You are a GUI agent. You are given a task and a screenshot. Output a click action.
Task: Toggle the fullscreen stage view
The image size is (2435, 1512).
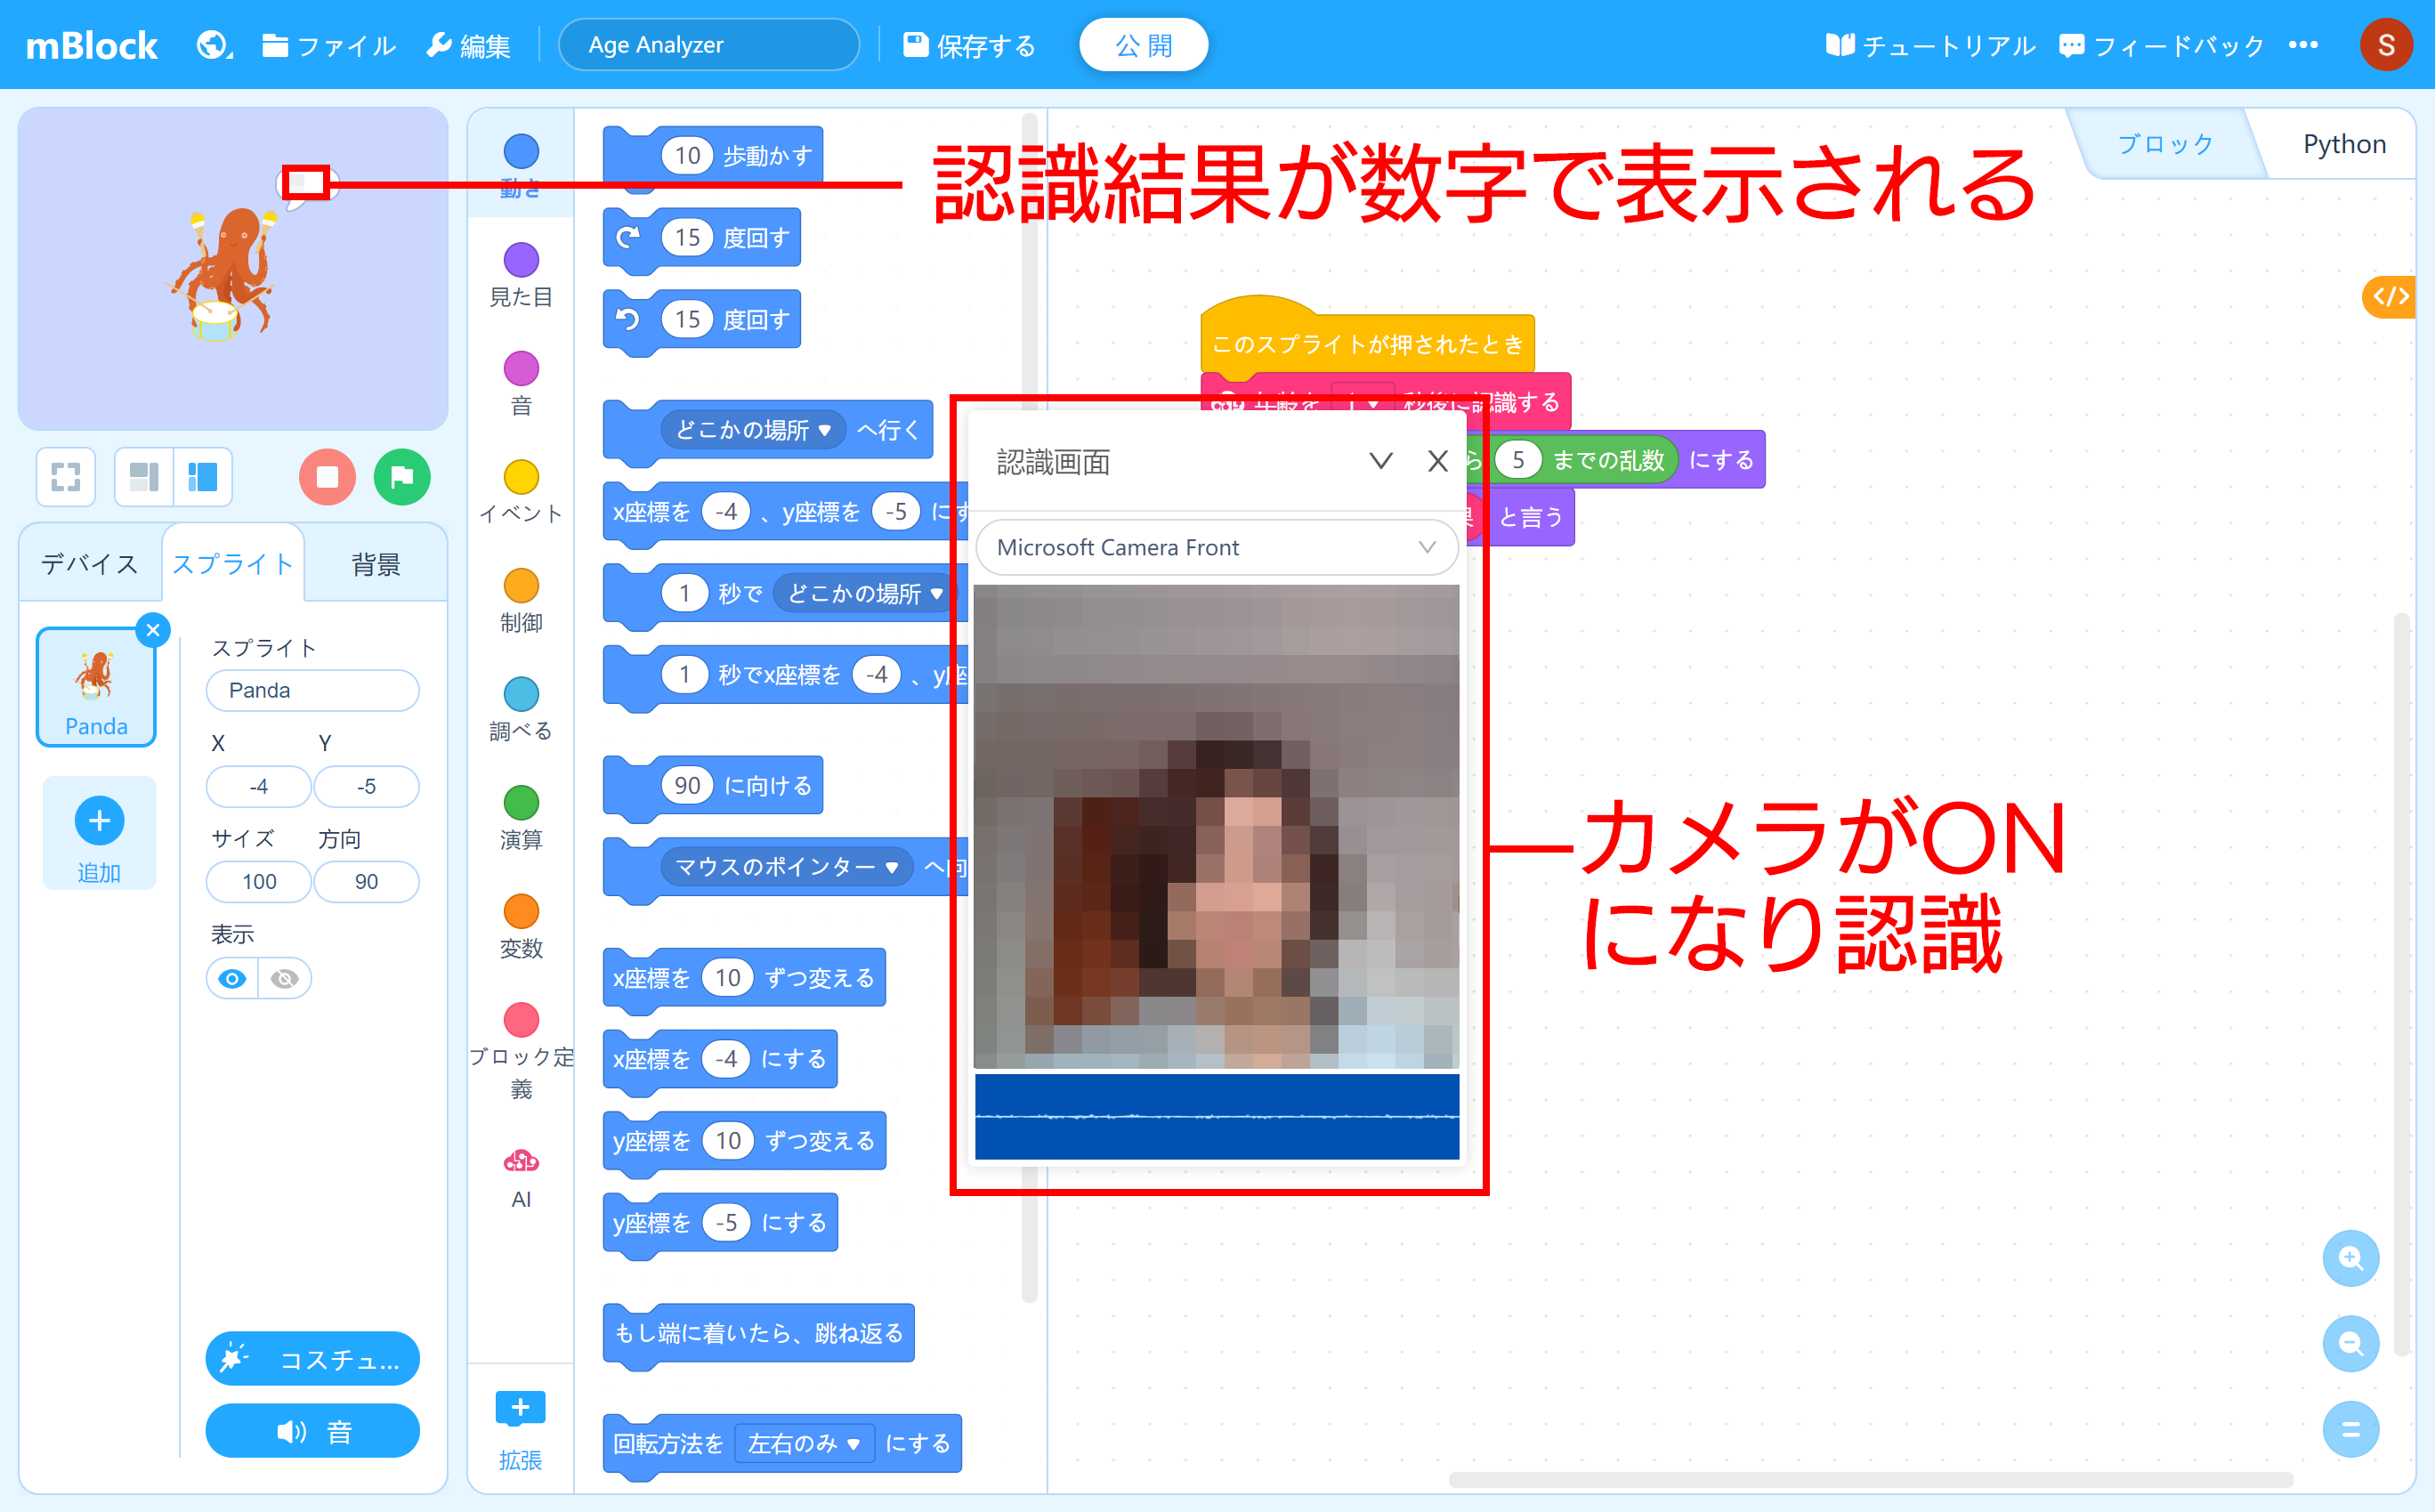pos(65,477)
